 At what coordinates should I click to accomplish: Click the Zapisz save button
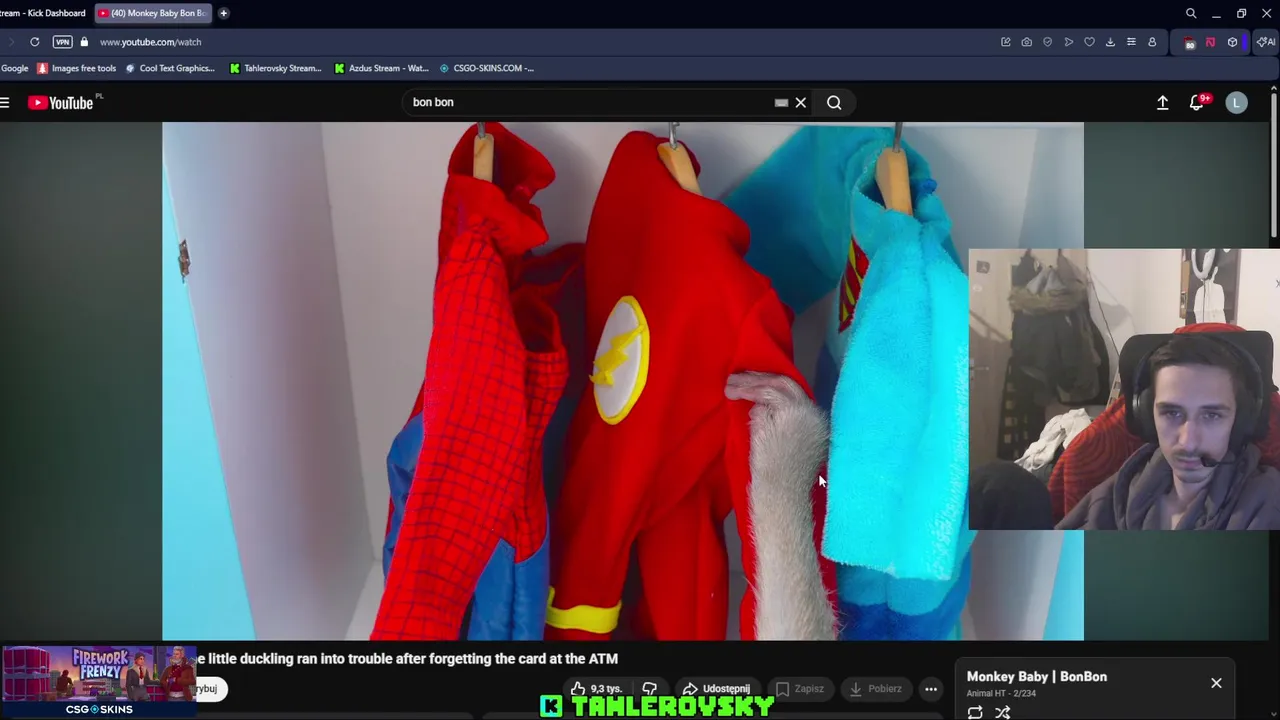pyautogui.click(x=800, y=688)
